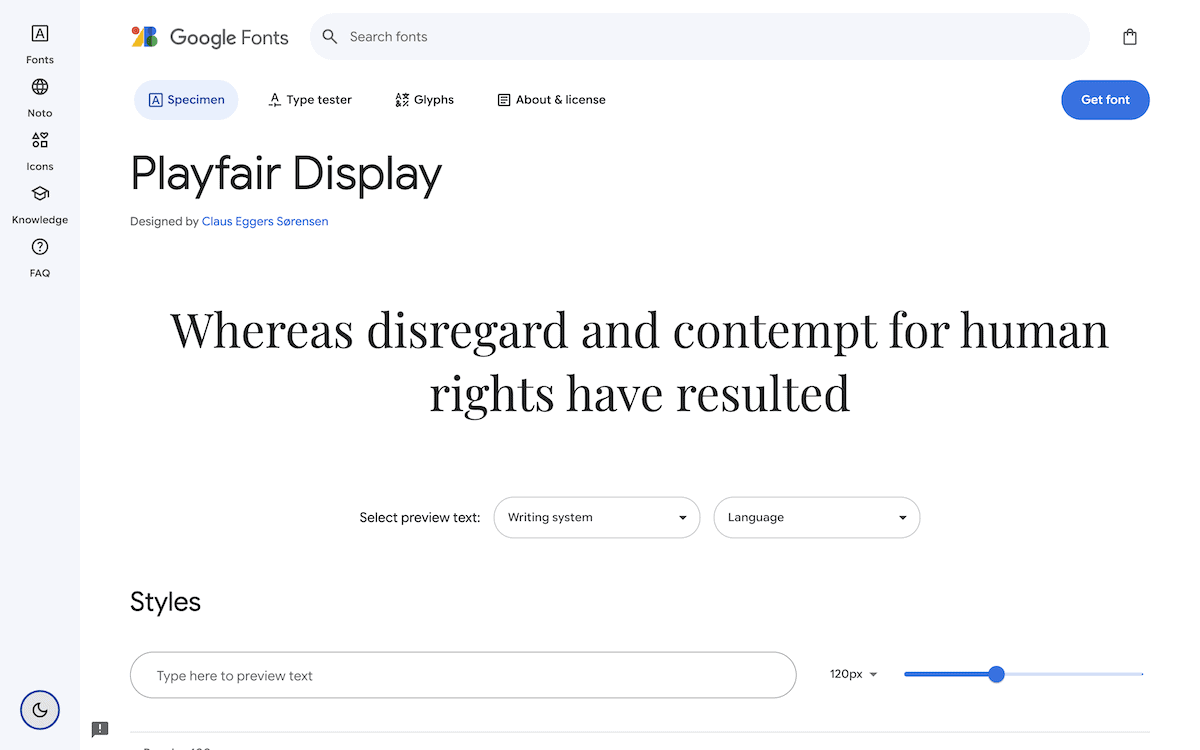
Task: Click the search magnifier icon
Action: [330, 36]
